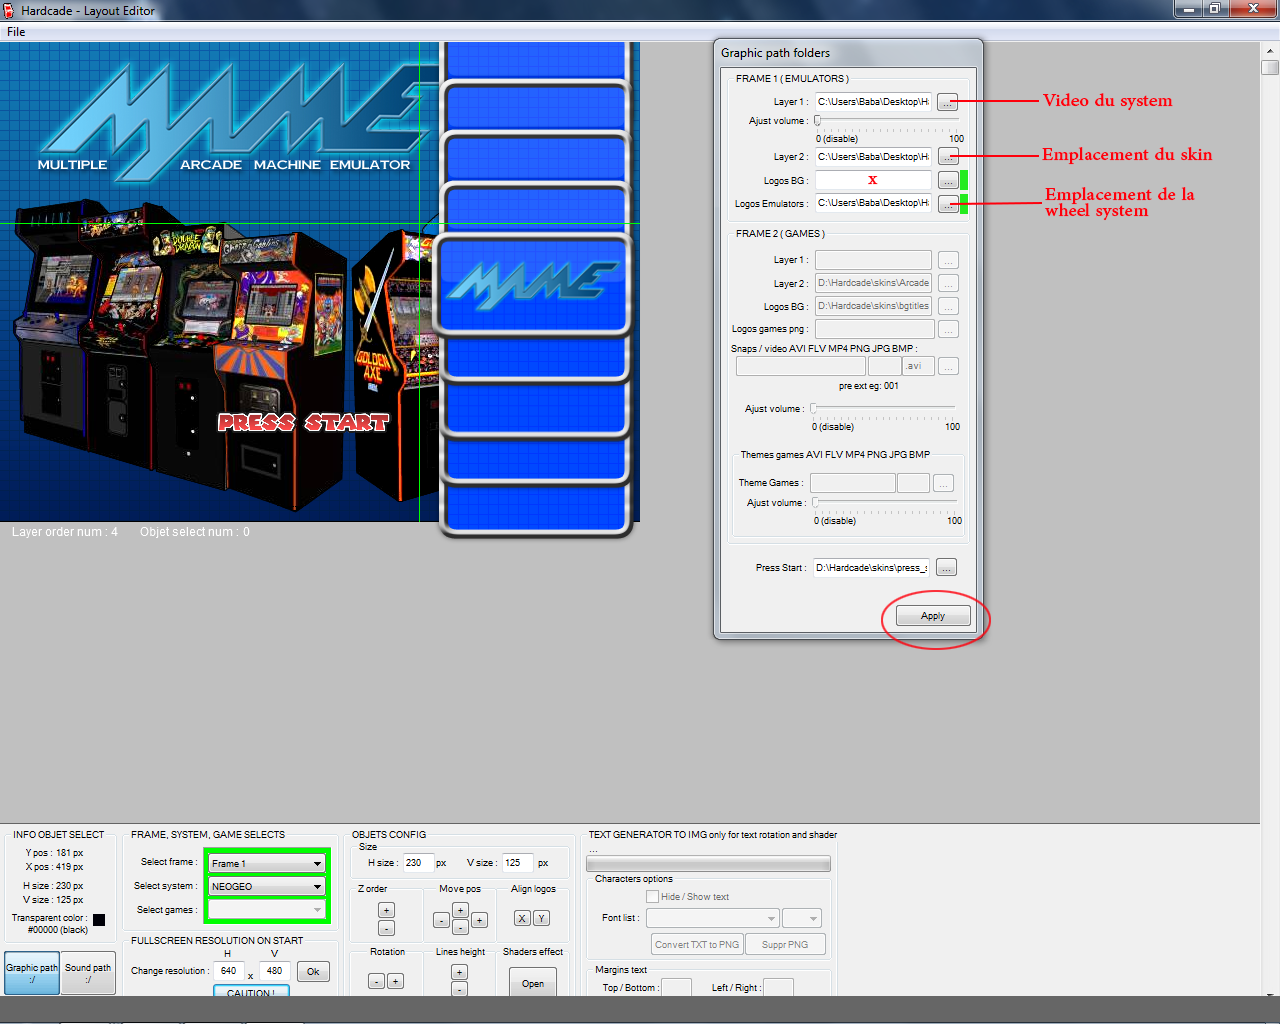
Task: Click Rotation plus button
Action: pos(395,981)
